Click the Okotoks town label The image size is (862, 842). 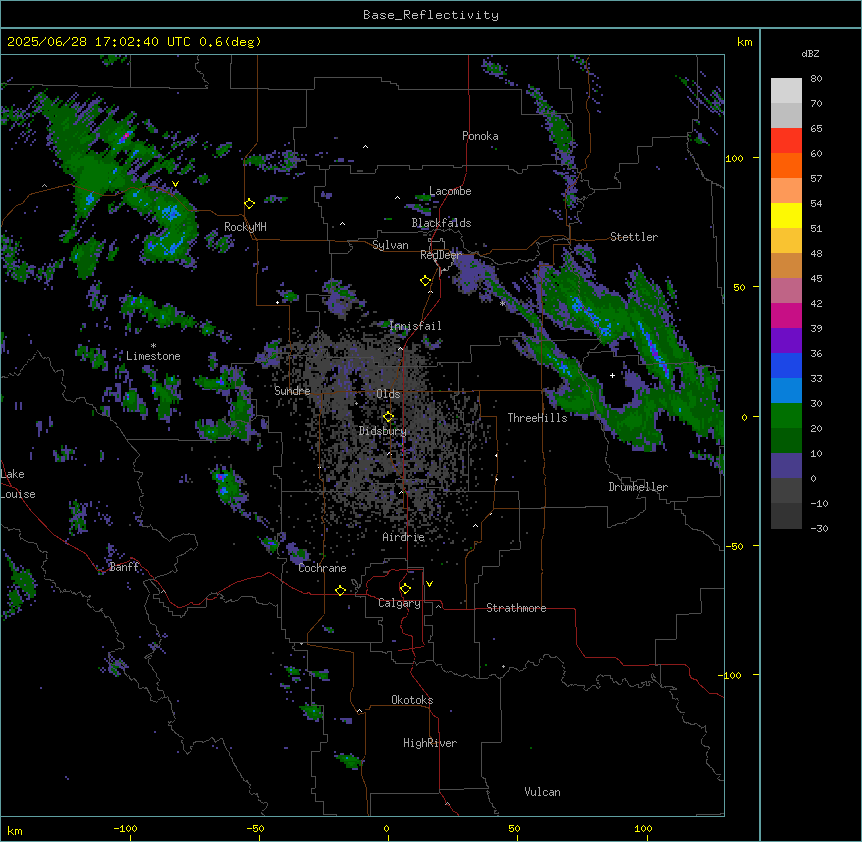point(412,700)
